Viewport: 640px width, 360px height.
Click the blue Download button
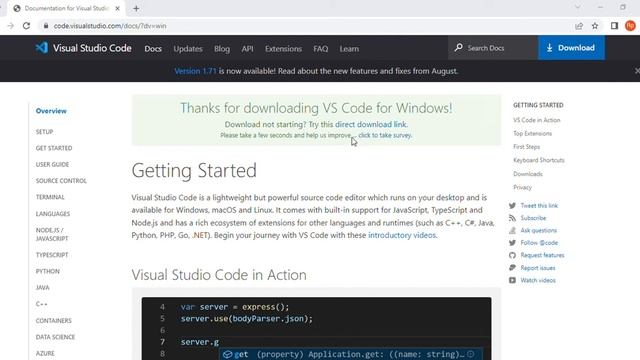coord(571,48)
